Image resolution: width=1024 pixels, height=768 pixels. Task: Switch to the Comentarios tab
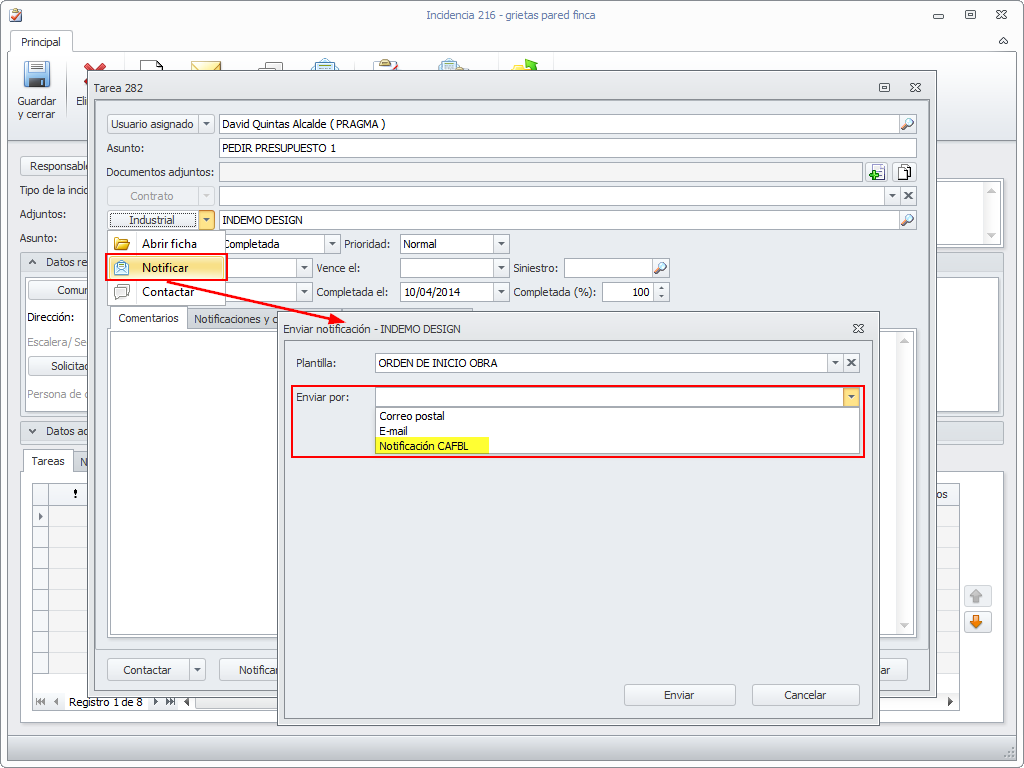pyautogui.click(x=148, y=318)
